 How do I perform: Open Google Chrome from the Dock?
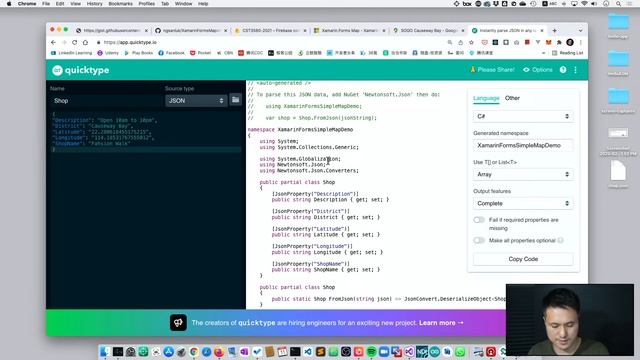[194, 351]
